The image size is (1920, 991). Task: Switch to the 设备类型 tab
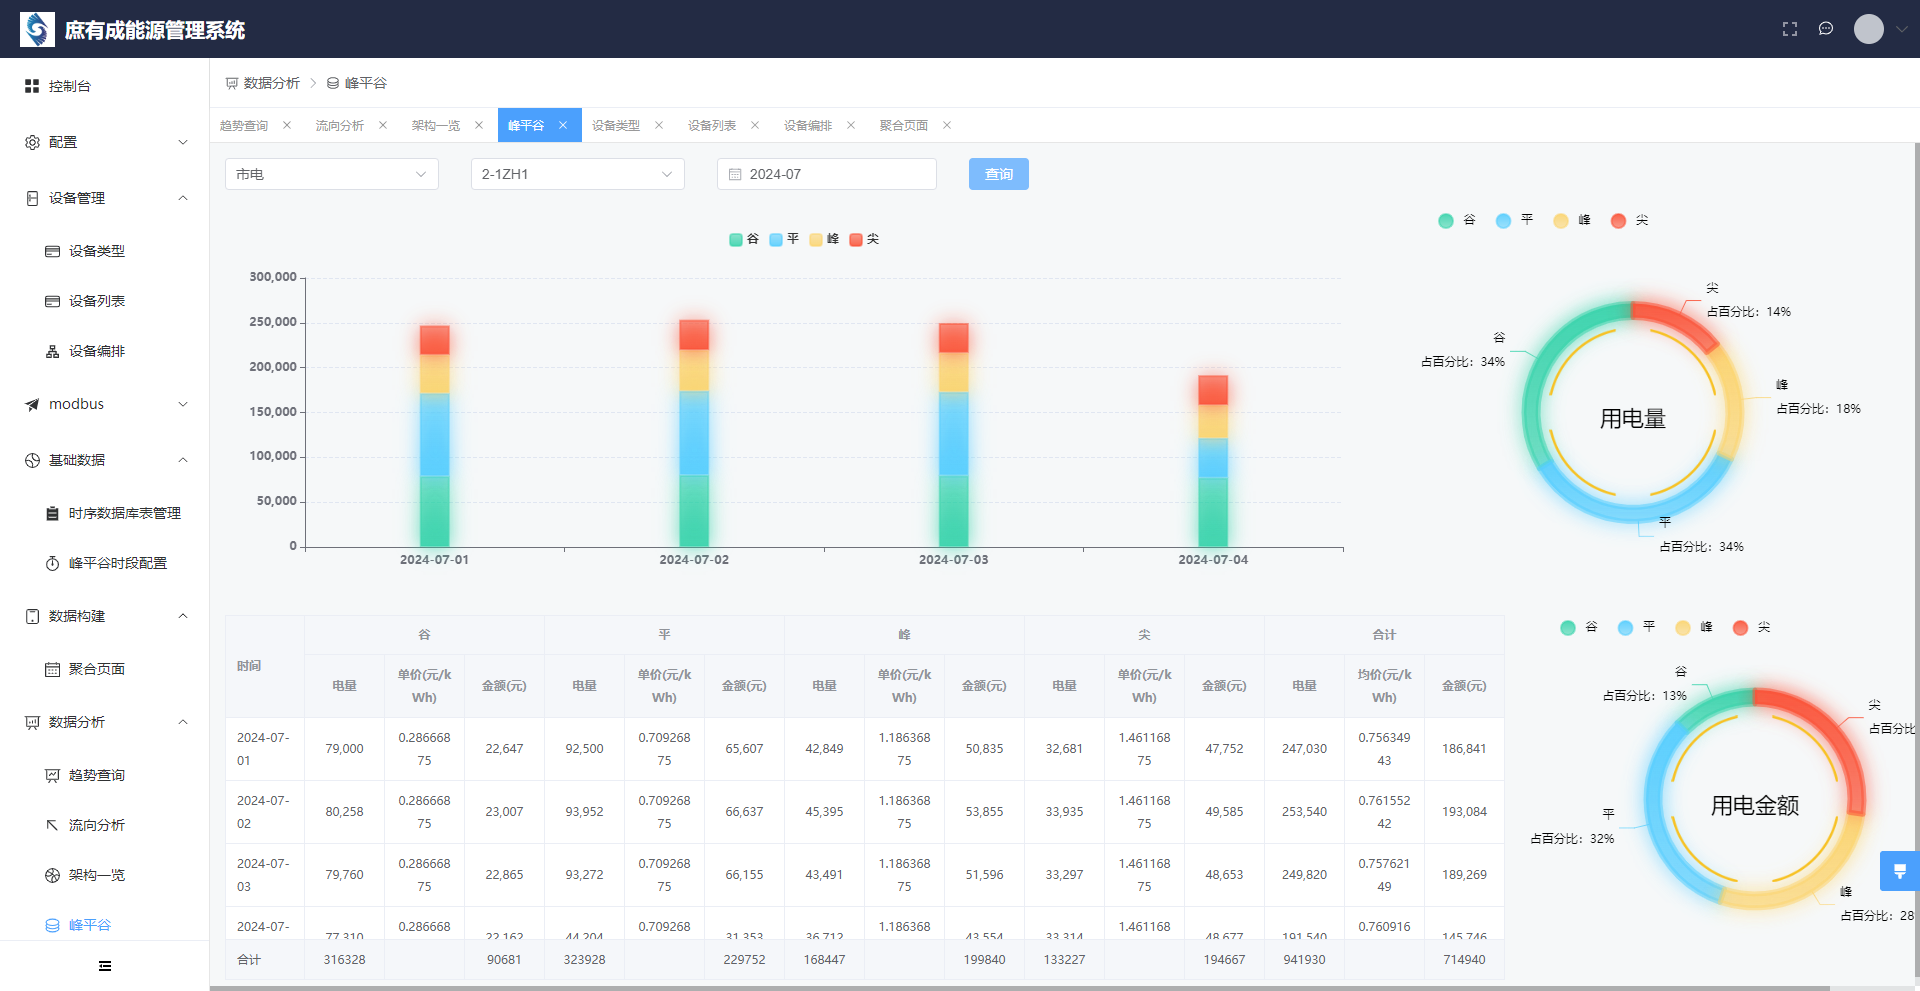(616, 125)
